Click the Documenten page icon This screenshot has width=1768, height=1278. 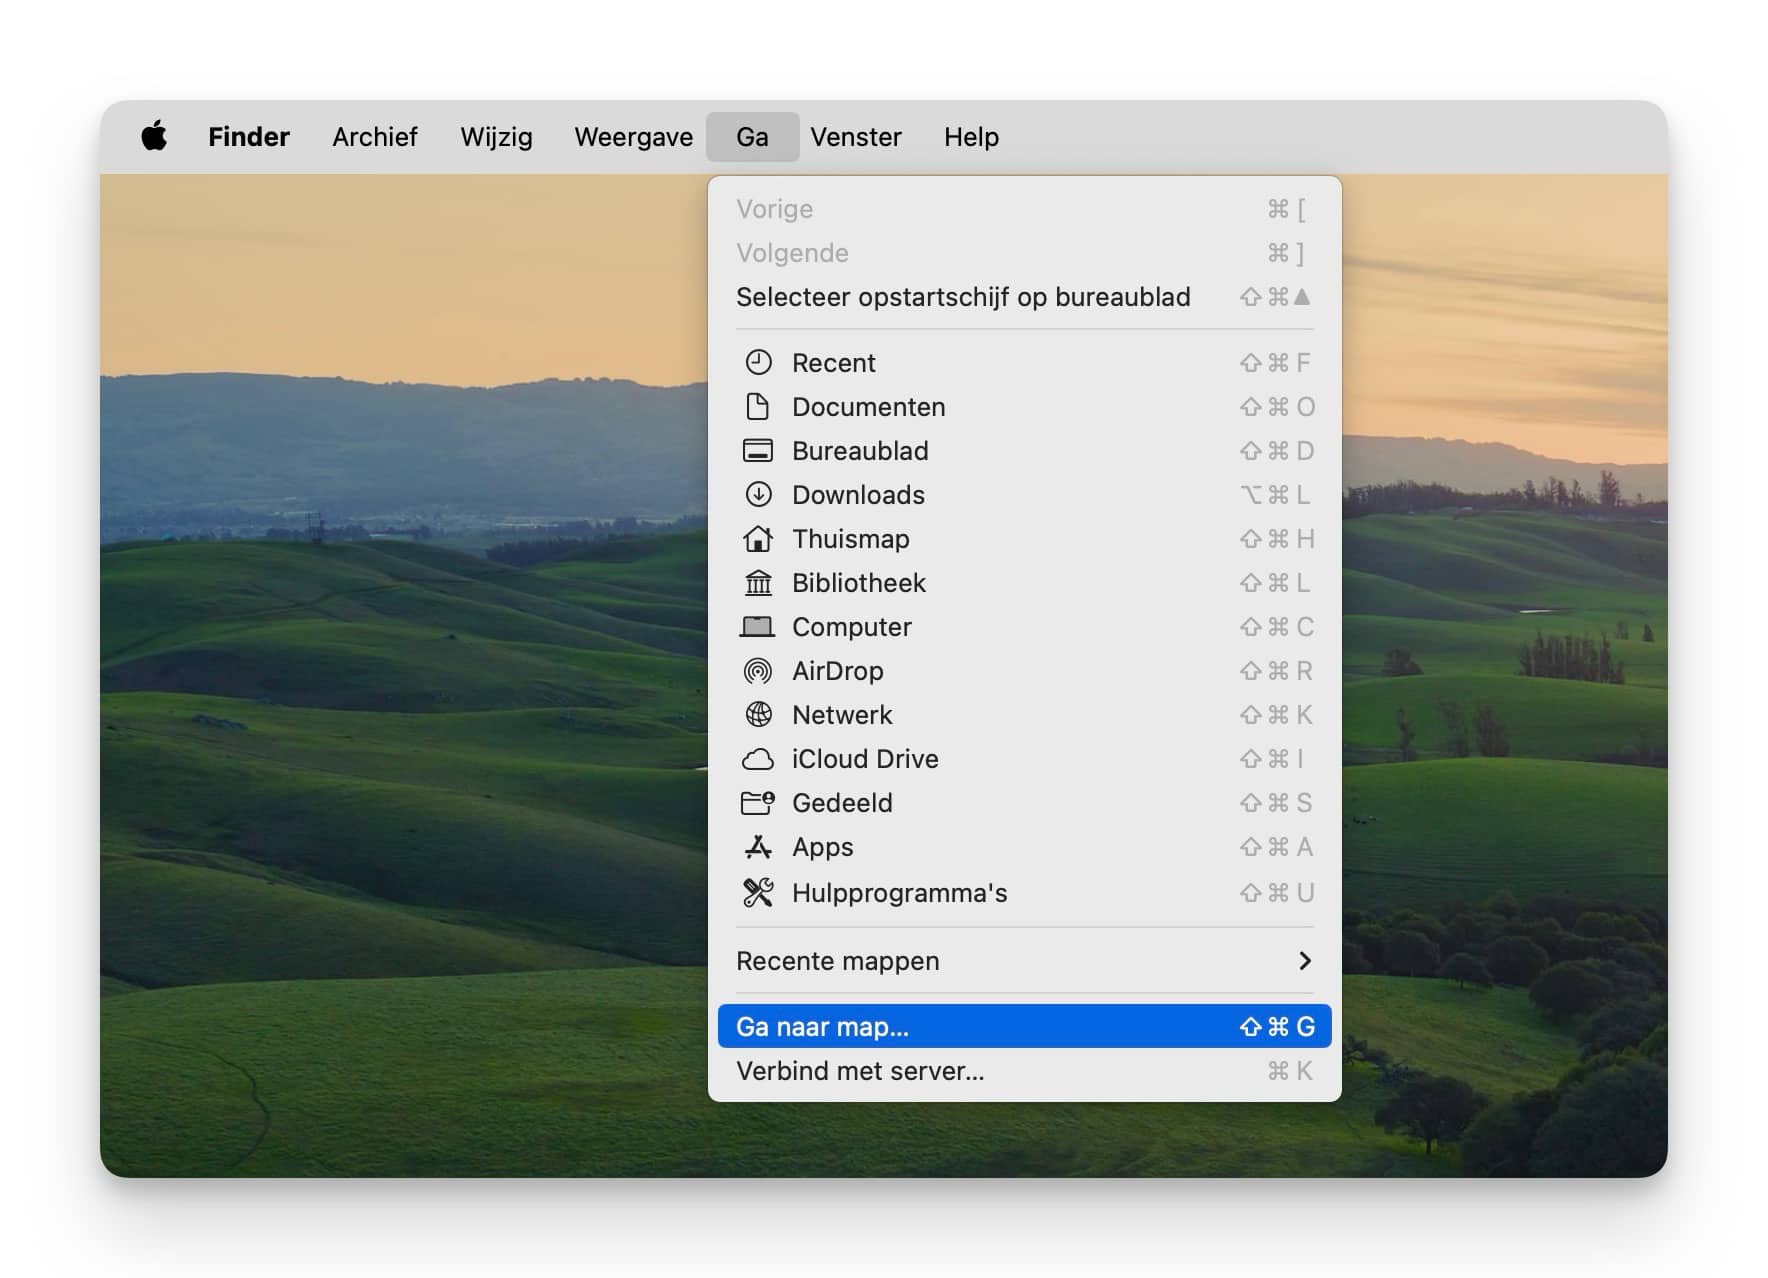tap(758, 406)
